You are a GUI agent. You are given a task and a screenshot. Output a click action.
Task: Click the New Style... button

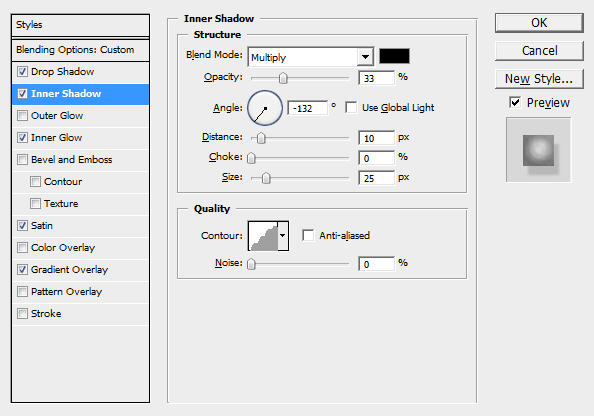tap(539, 79)
